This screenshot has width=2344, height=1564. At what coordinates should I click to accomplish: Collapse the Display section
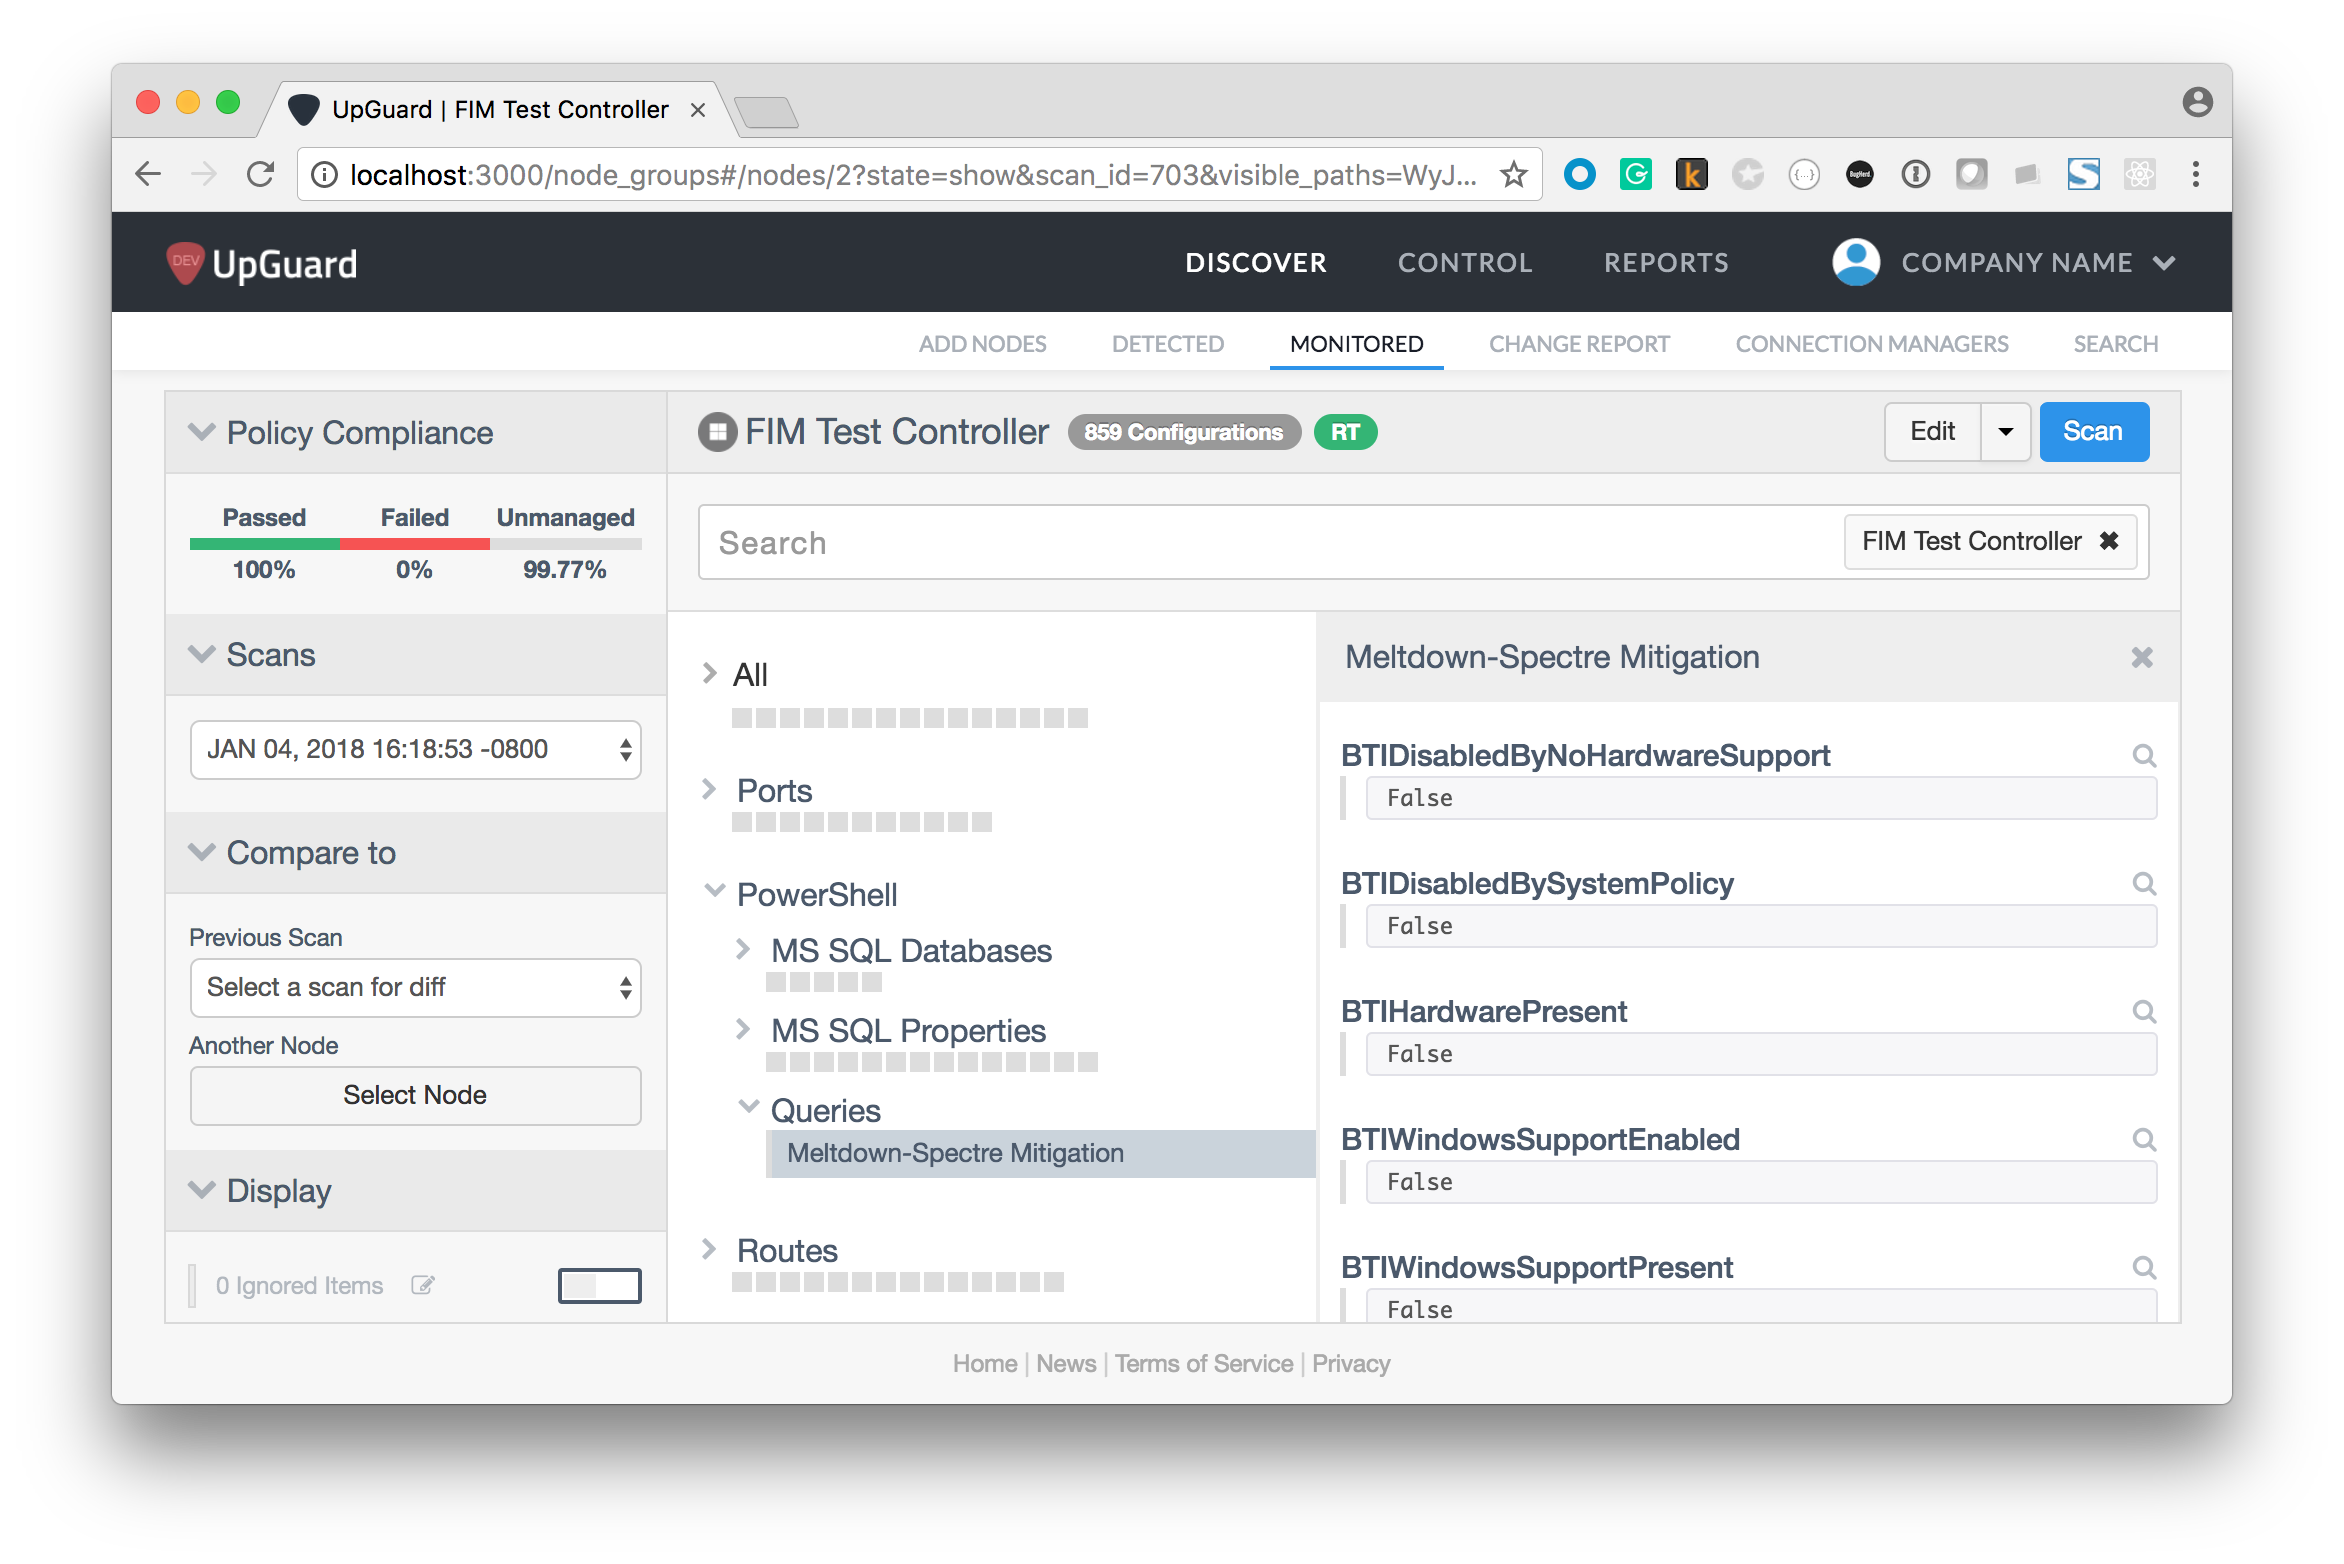pyautogui.click(x=202, y=1190)
